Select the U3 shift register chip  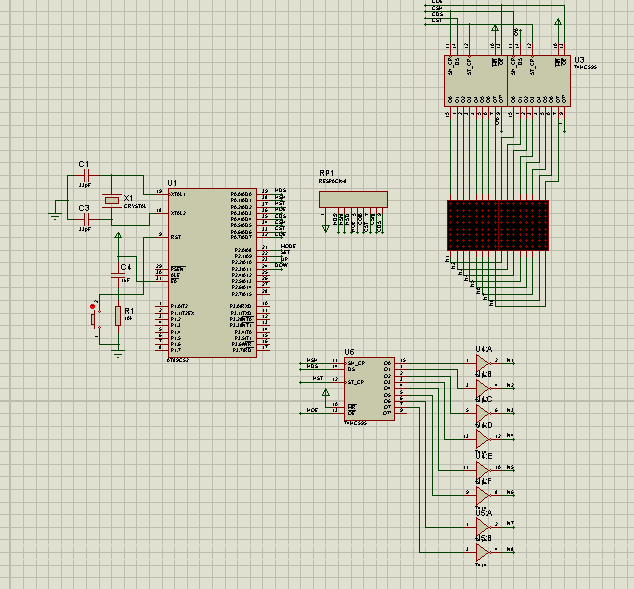539,81
